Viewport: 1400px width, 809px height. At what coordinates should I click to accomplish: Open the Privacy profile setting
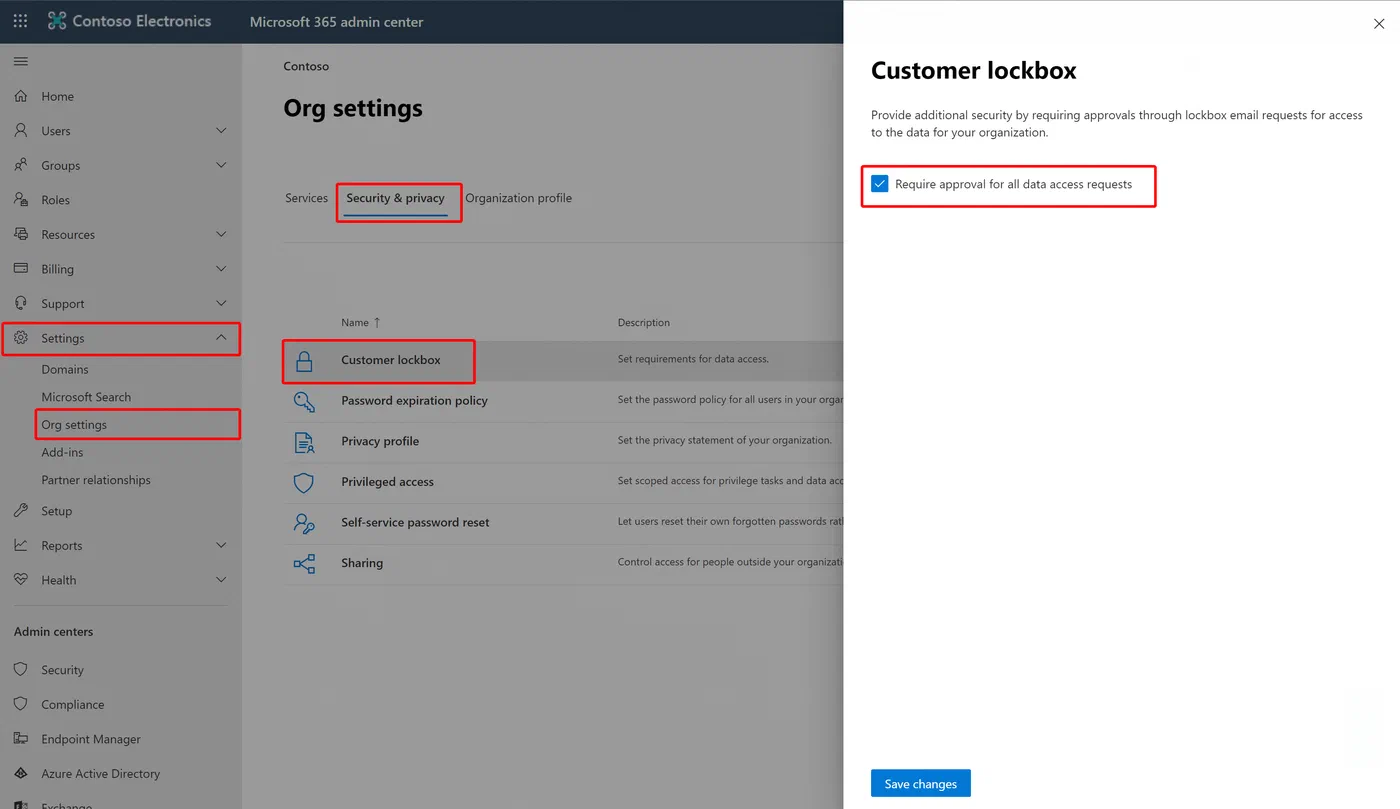point(380,442)
